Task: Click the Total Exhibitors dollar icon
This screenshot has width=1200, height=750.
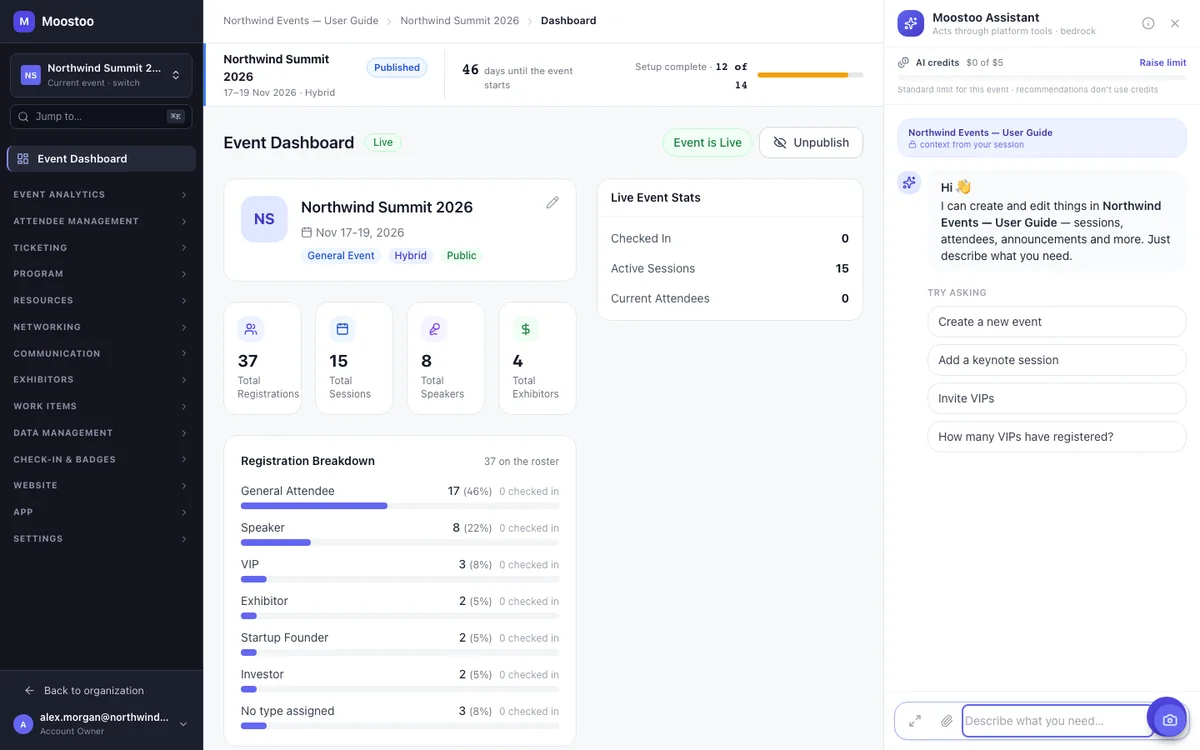Action: pyautogui.click(x=526, y=328)
